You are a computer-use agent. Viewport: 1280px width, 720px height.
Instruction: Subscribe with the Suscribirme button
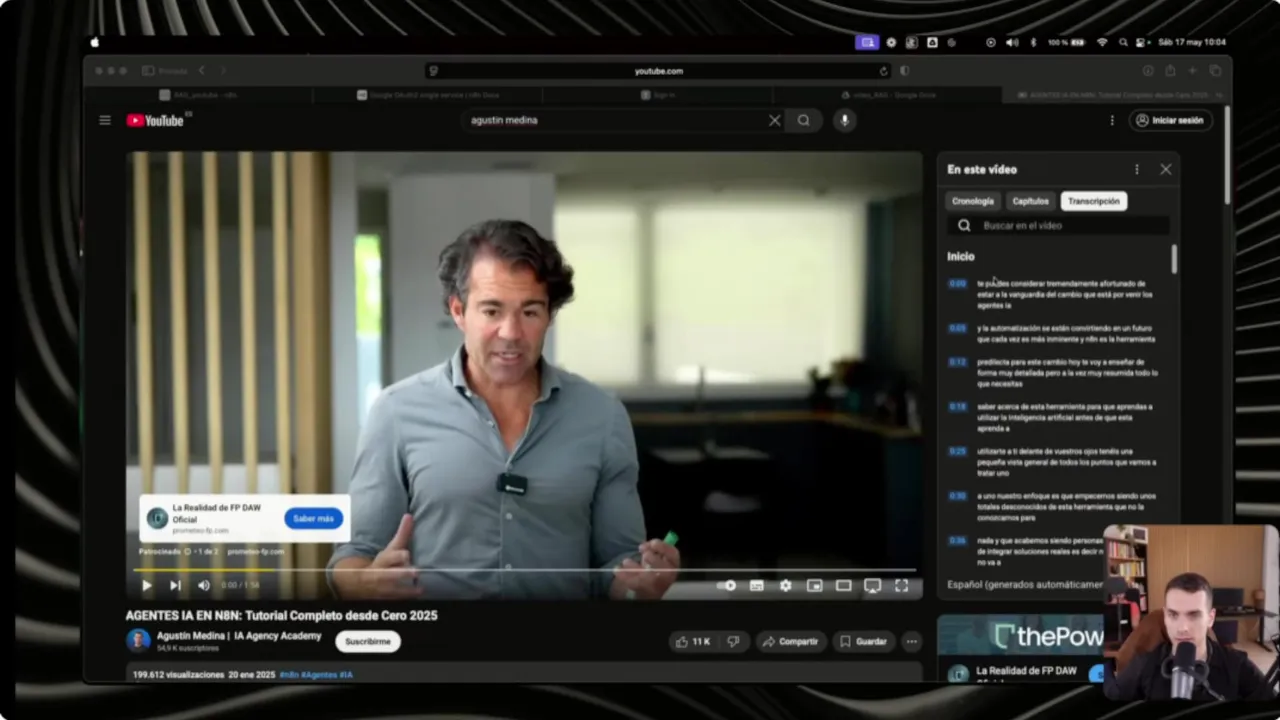[x=368, y=641]
